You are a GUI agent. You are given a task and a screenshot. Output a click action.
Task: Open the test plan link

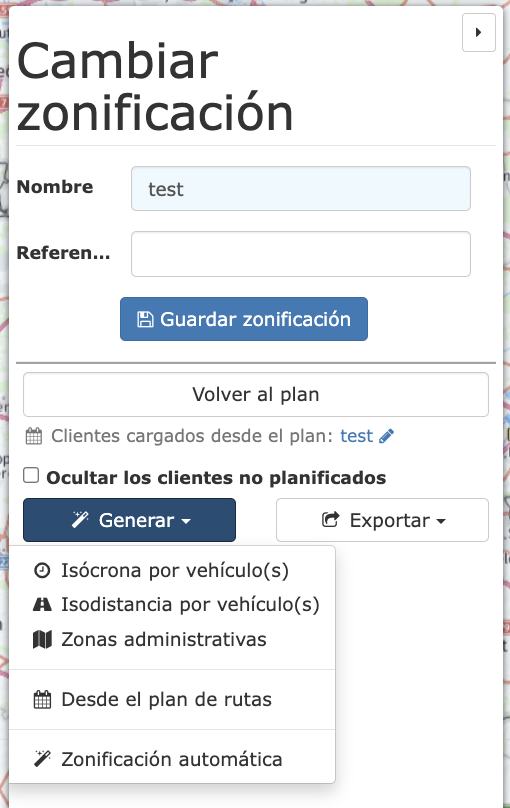tap(356, 436)
